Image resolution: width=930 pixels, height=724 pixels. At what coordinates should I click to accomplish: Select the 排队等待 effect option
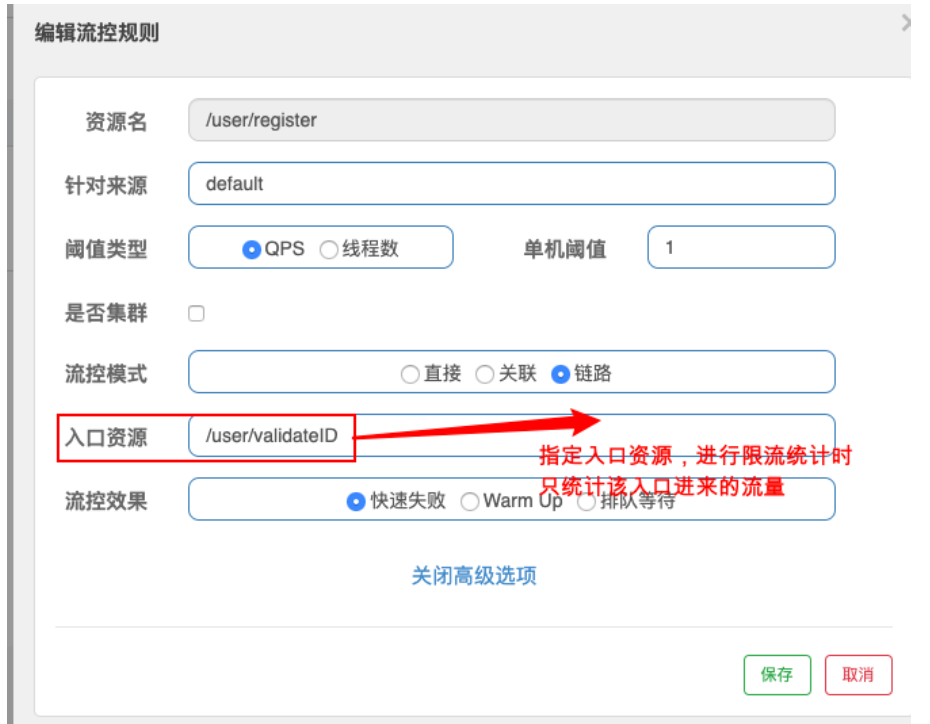click(584, 501)
